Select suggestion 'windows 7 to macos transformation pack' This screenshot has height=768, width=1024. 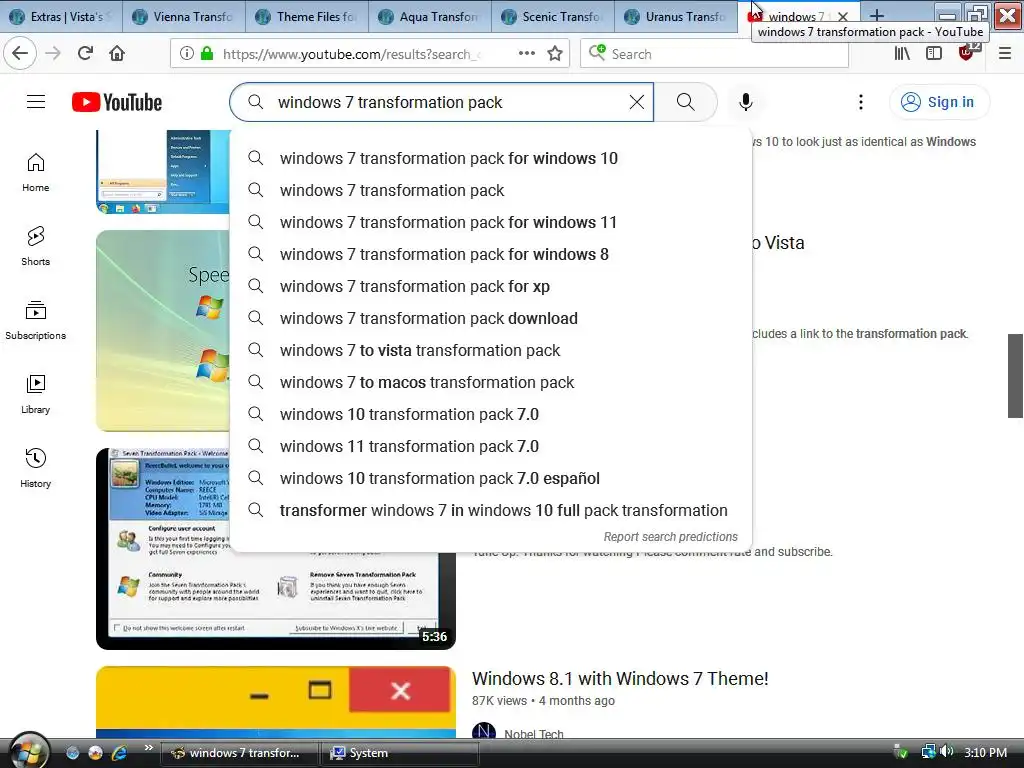click(x=490, y=382)
